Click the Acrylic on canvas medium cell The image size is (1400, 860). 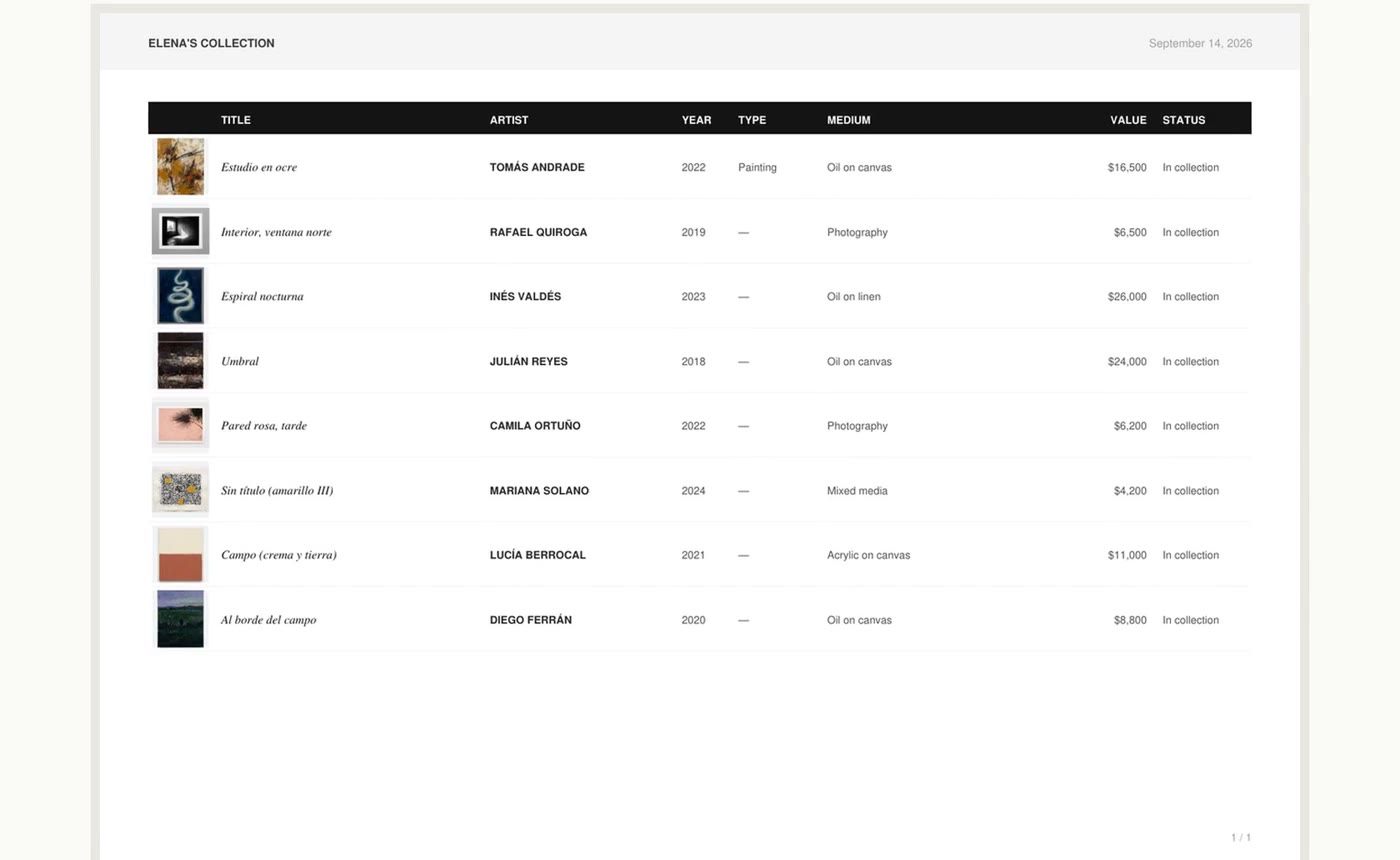(x=868, y=554)
